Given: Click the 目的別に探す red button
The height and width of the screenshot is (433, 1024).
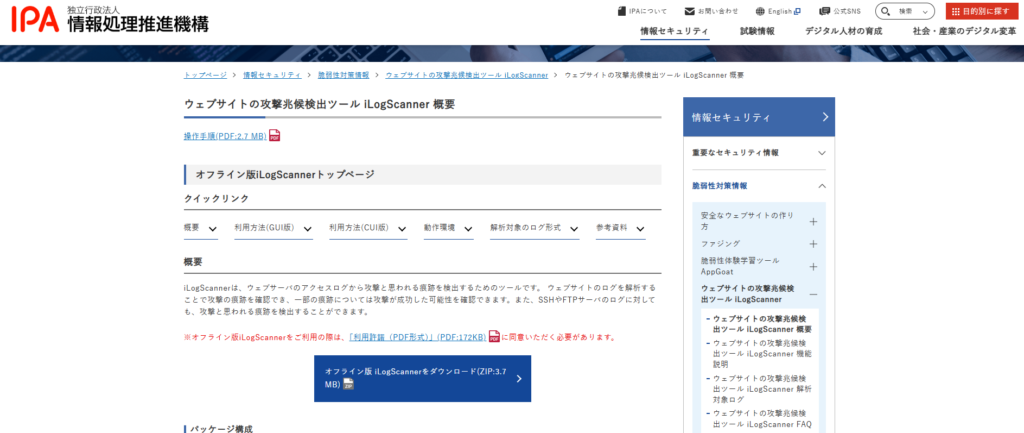Looking at the screenshot, I should [982, 11].
